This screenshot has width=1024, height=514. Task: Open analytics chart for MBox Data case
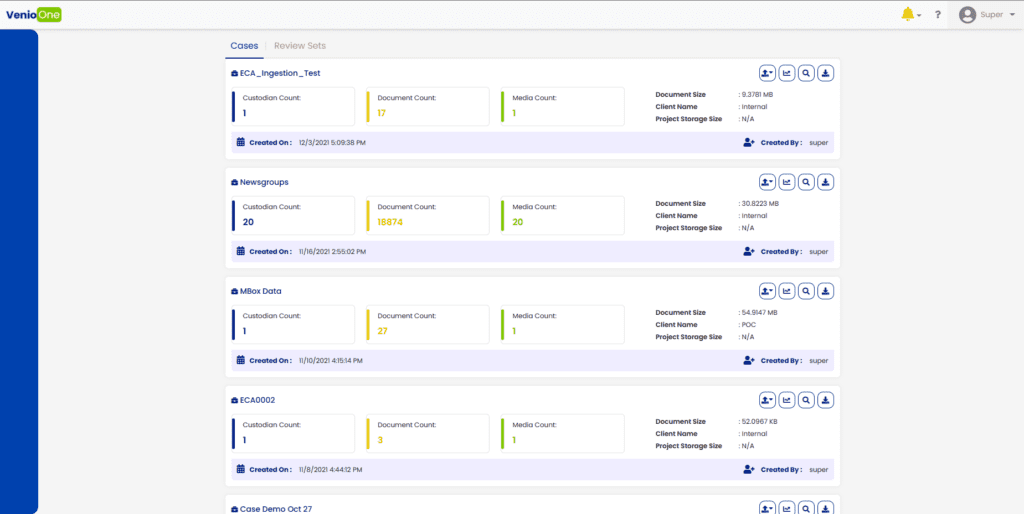[787, 291]
